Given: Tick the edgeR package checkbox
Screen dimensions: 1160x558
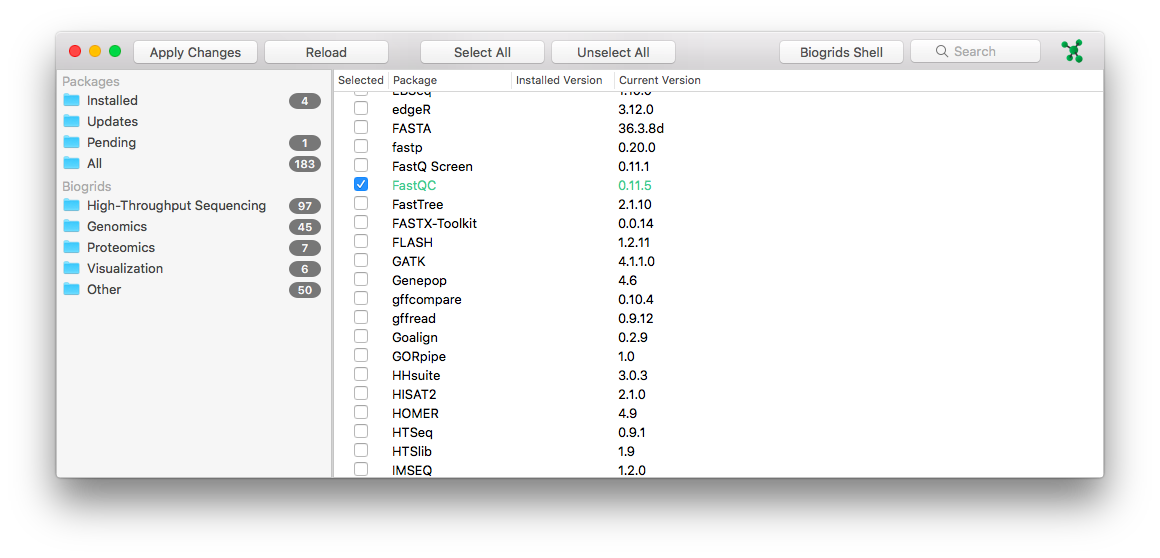Looking at the screenshot, I should [361, 109].
